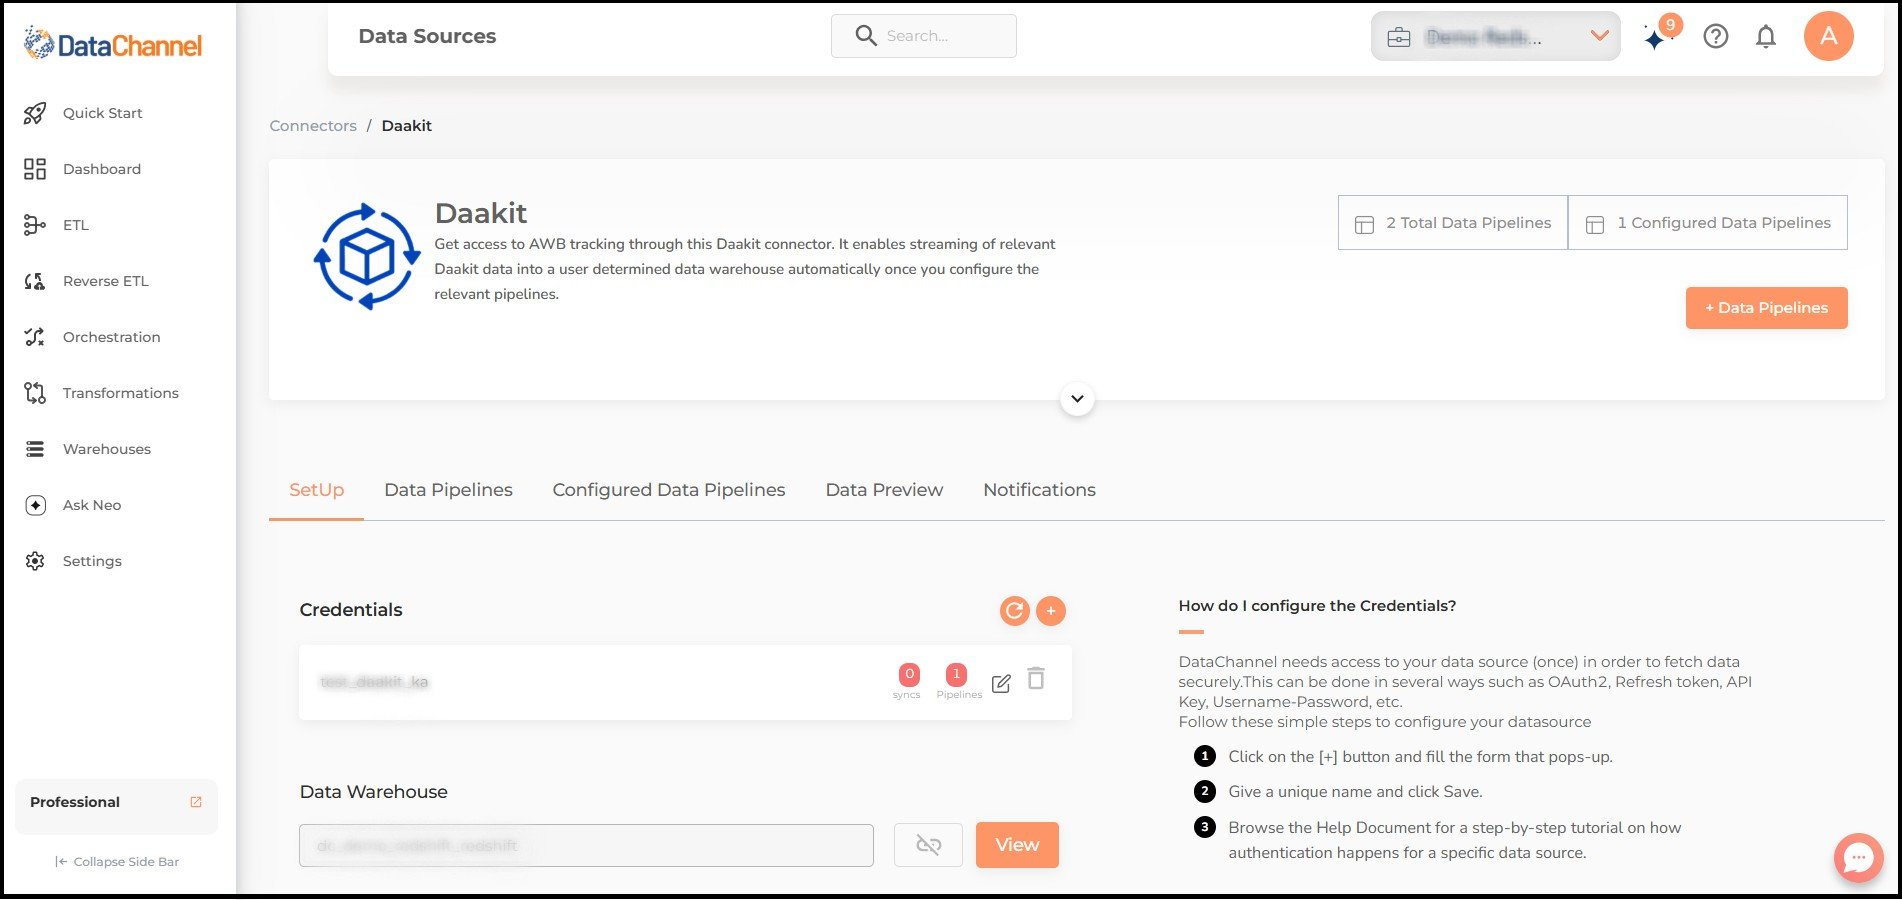Select the ETL sidebar icon

[35, 225]
